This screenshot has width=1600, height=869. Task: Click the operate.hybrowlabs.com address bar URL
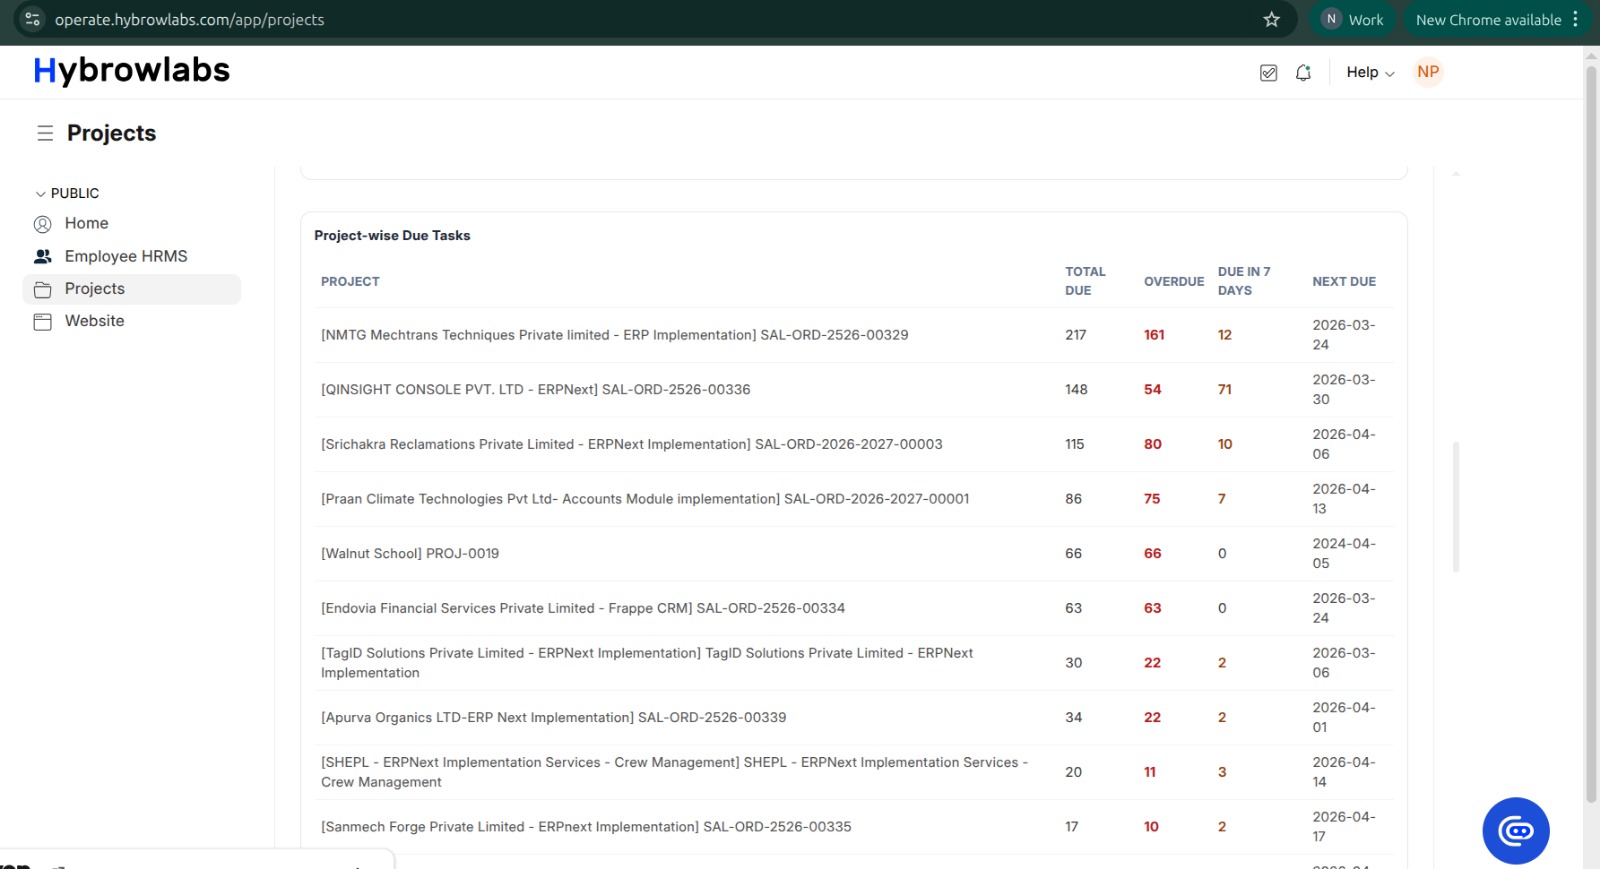point(189,19)
